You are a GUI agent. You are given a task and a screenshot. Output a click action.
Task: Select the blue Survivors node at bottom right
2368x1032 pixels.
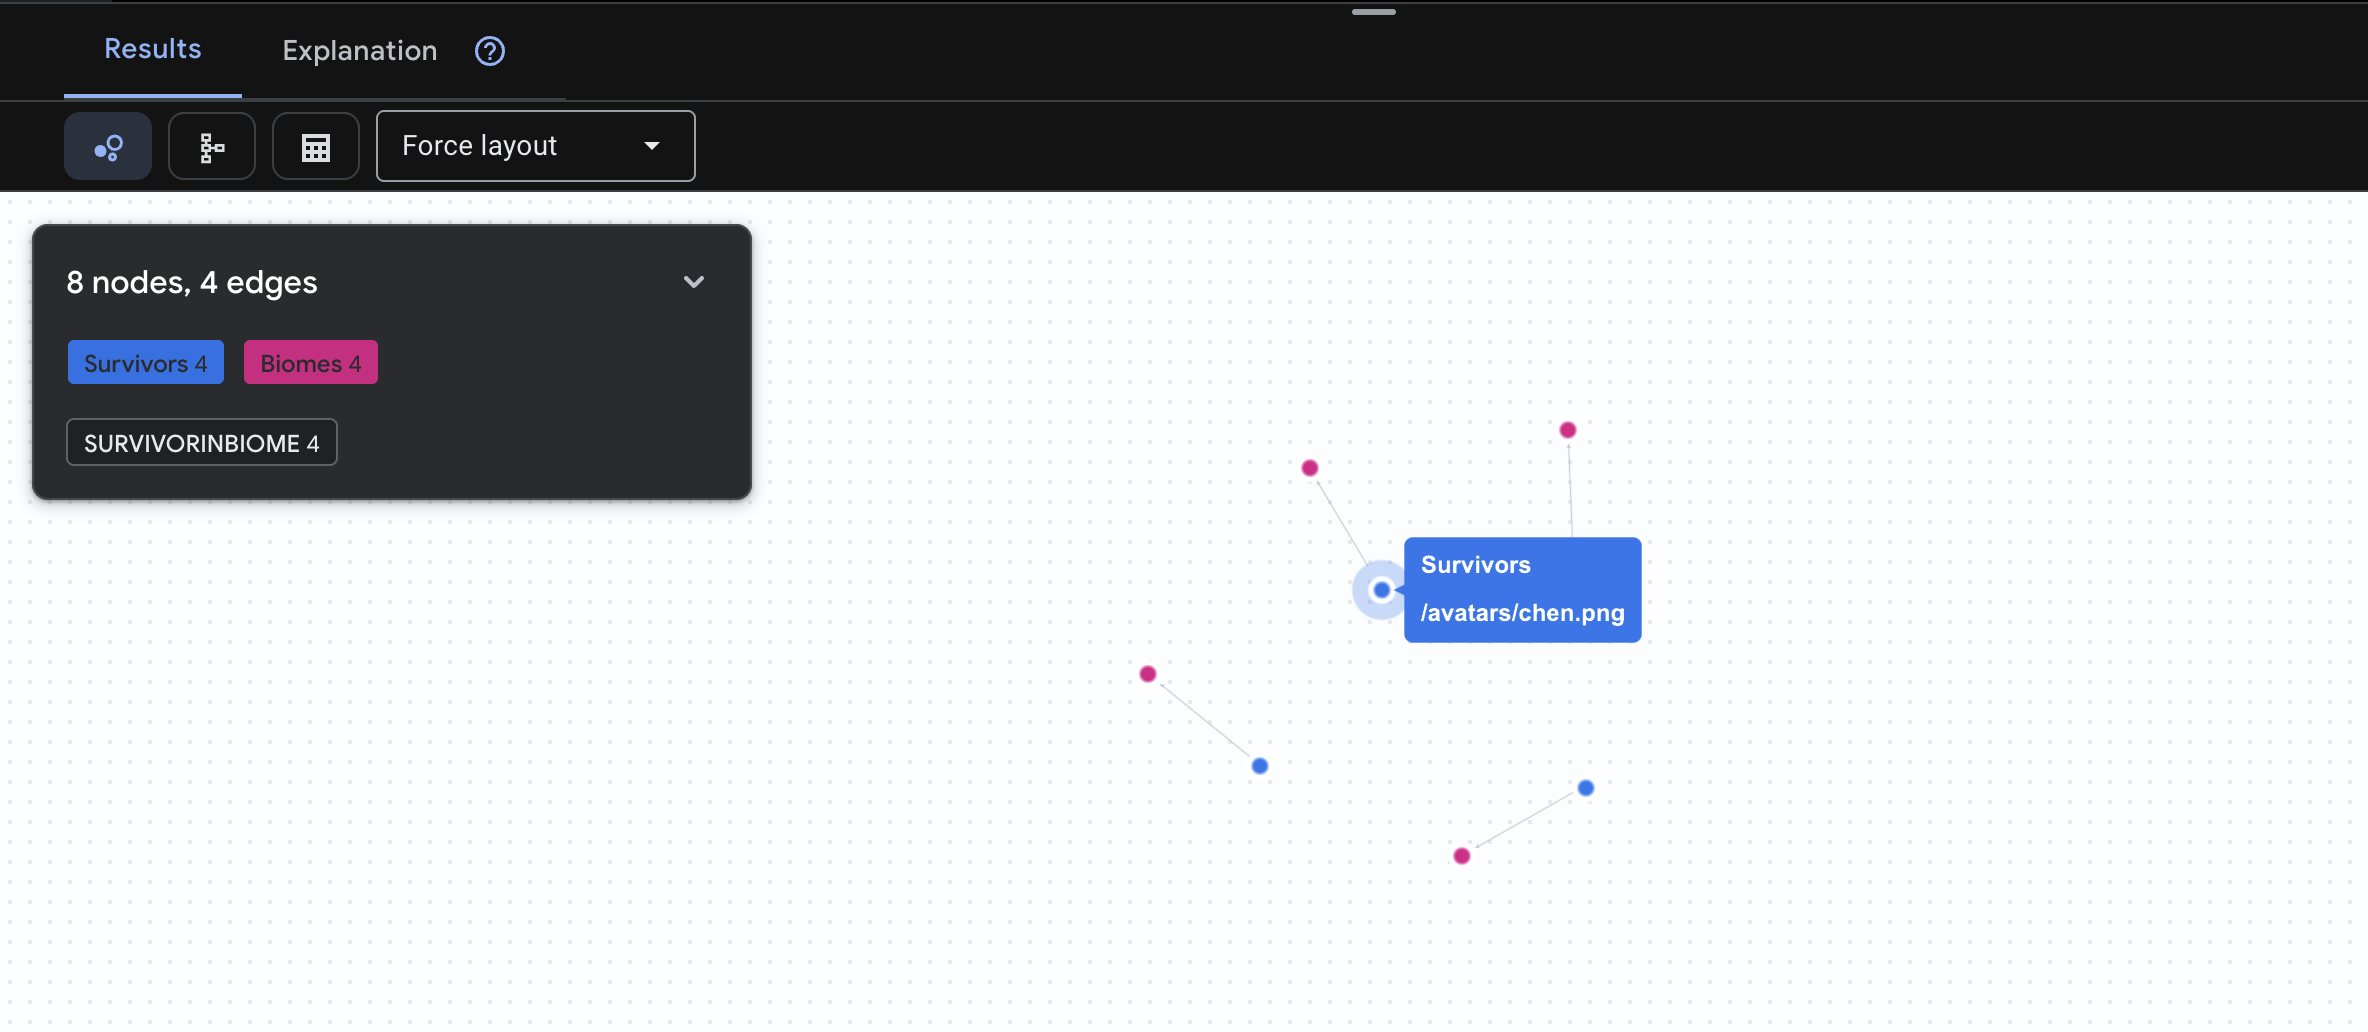point(1586,788)
